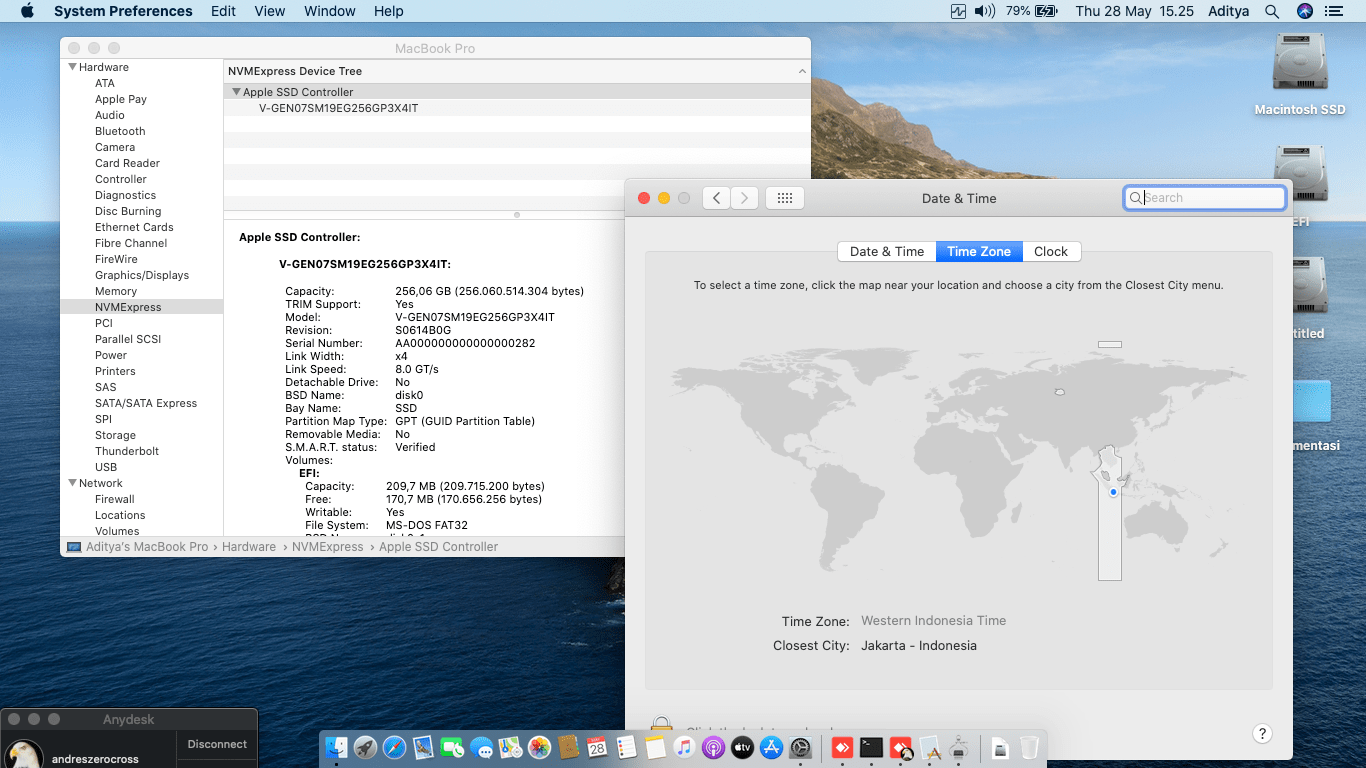Go back in System Preferences
Viewport: 1366px width, 768px height.
(716, 198)
